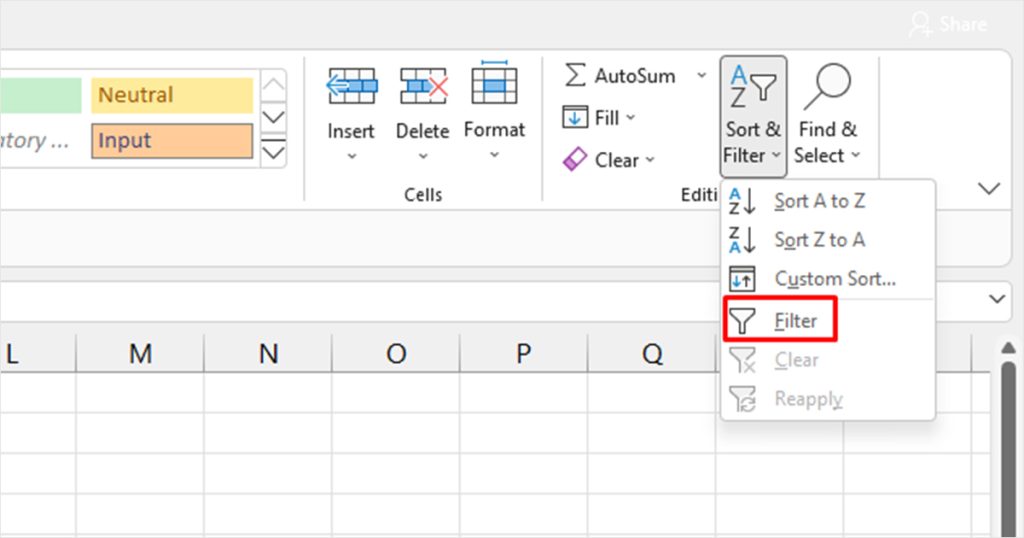Click the Insert cells icon

tap(351, 88)
